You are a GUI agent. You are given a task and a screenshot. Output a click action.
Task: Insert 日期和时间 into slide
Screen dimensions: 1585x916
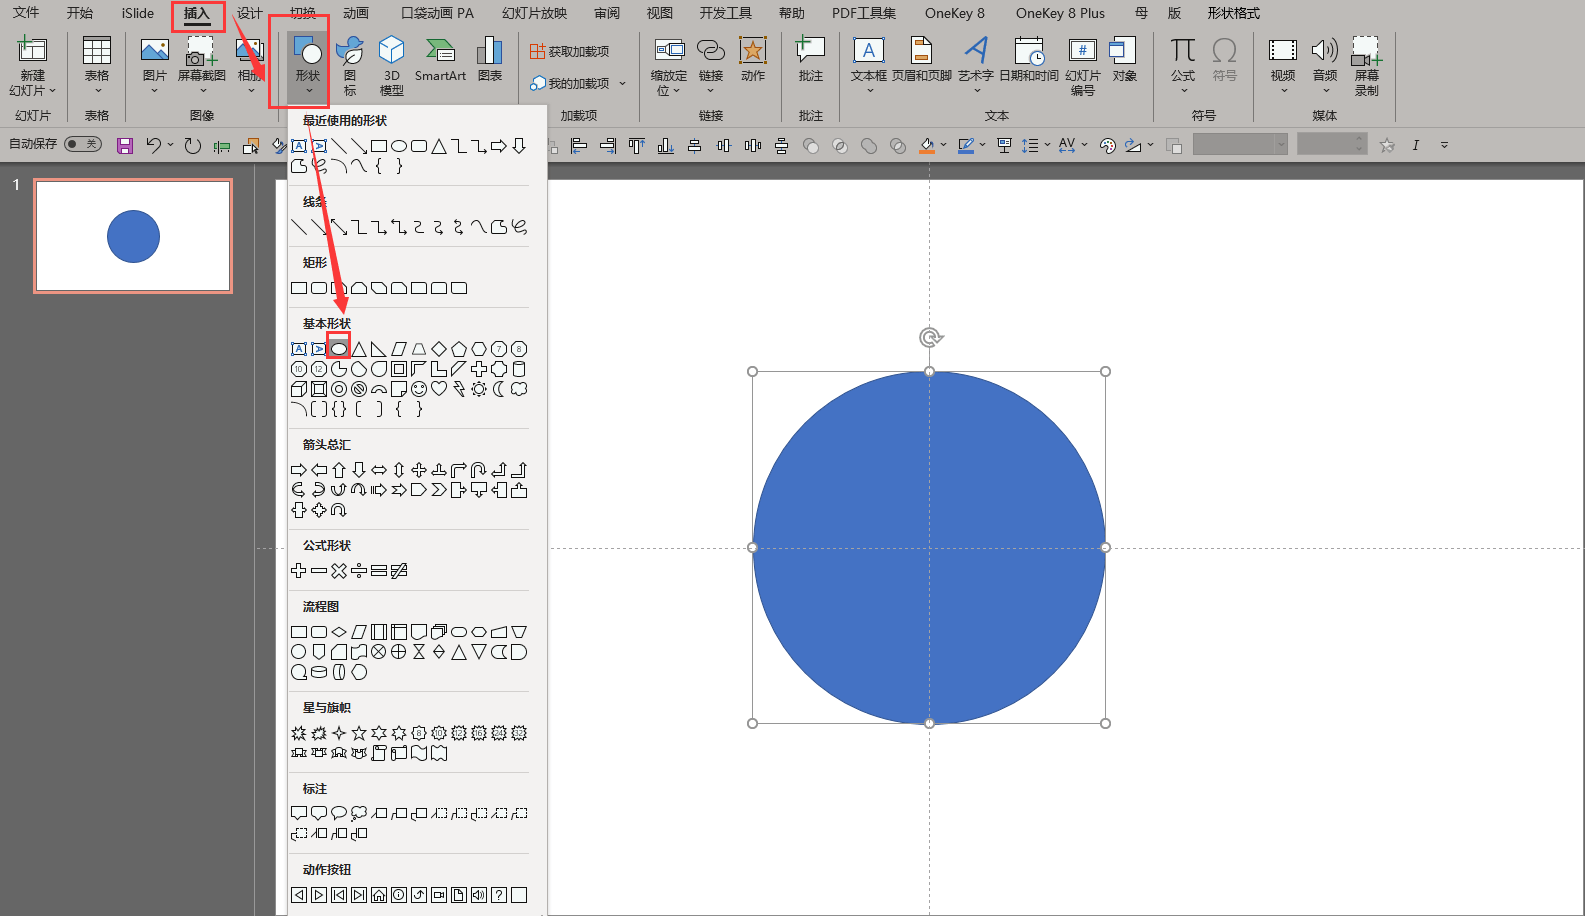tap(1029, 60)
